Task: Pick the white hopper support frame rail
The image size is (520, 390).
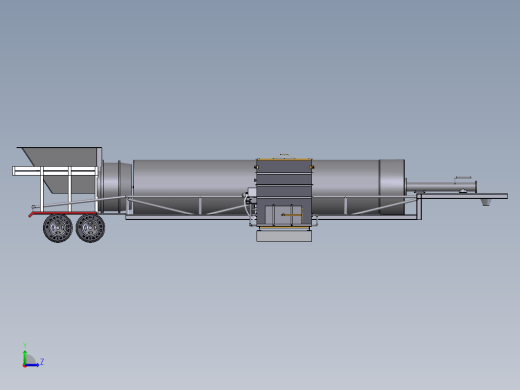Action: (x=55, y=171)
